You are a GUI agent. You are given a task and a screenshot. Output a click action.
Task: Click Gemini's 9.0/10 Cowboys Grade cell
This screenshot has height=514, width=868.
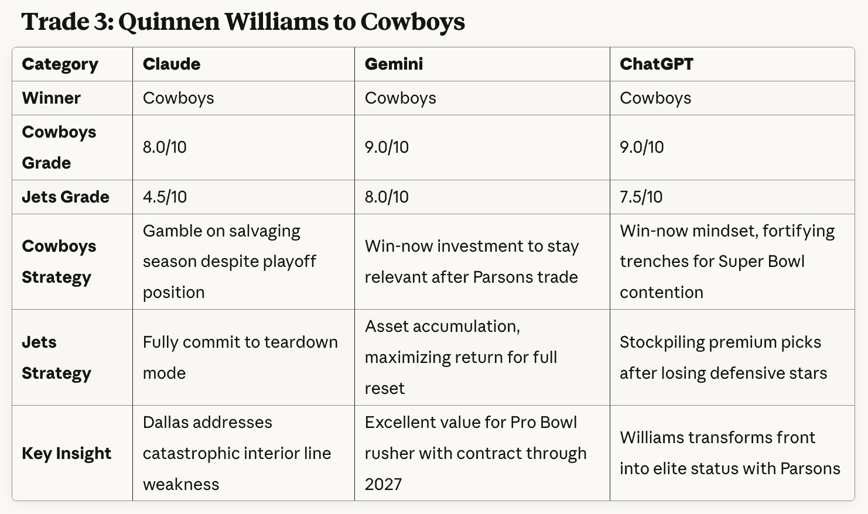pyautogui.click(x=387, y=147)
